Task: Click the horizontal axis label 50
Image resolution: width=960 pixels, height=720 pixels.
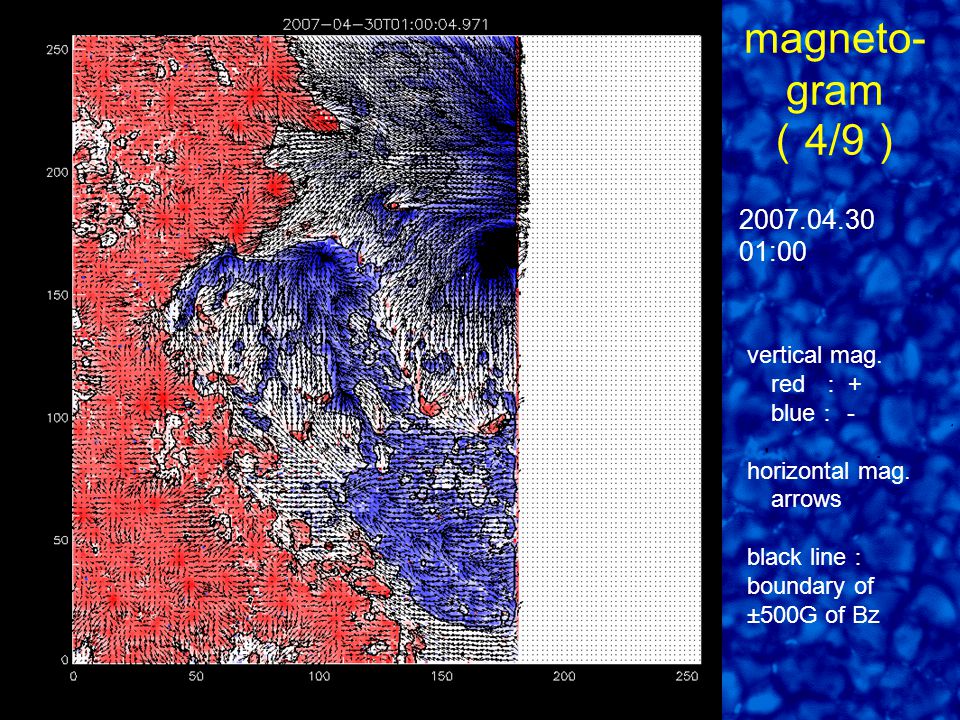Action: (196, 676)
